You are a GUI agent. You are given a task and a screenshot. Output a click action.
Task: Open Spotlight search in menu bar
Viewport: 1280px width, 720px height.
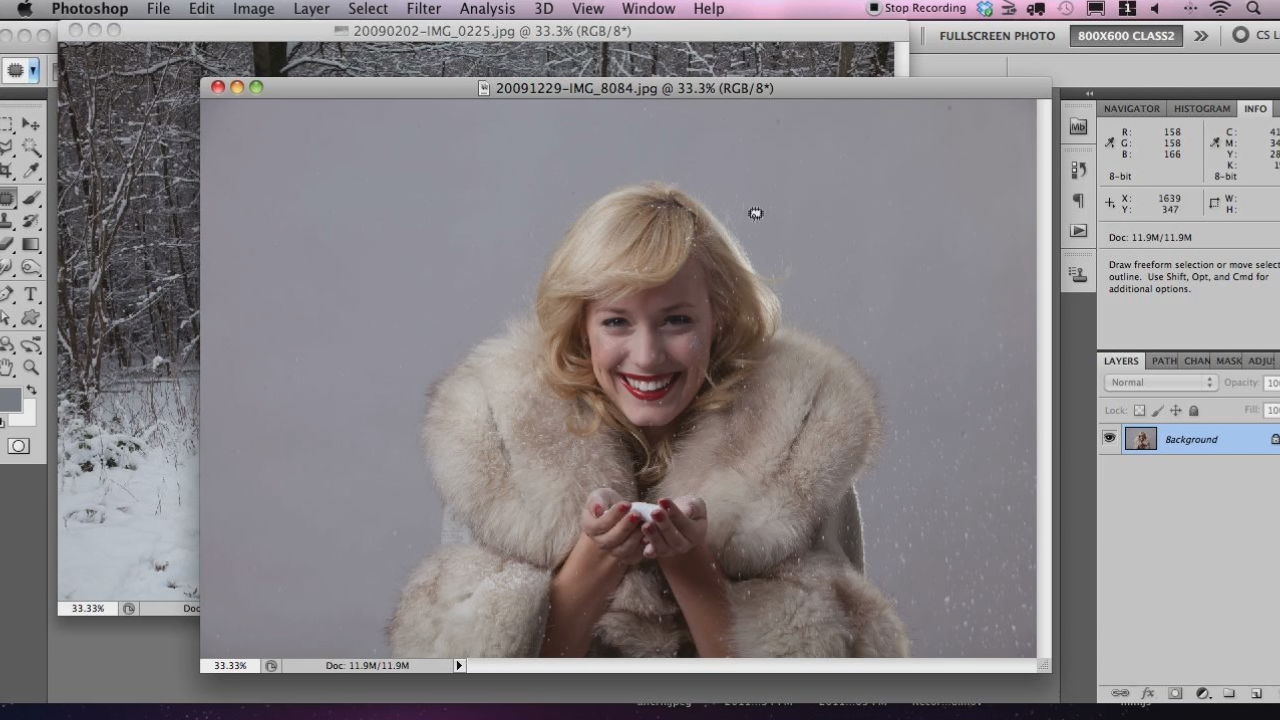(1254, 9)
